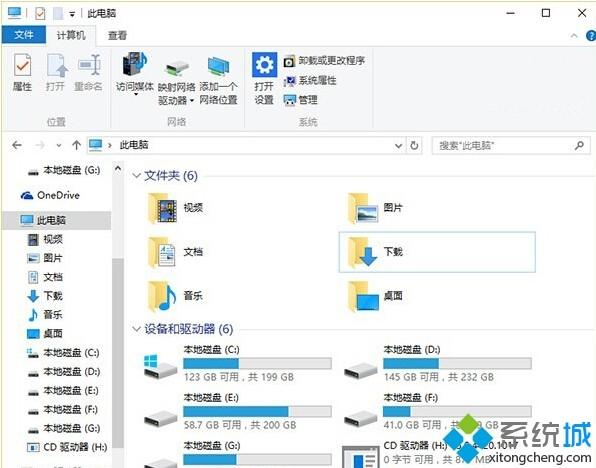Image resolution: width=596 pixels, height=468 pixels.
Task: Open the 视频 folder in main pane
Action: [175, 208]
